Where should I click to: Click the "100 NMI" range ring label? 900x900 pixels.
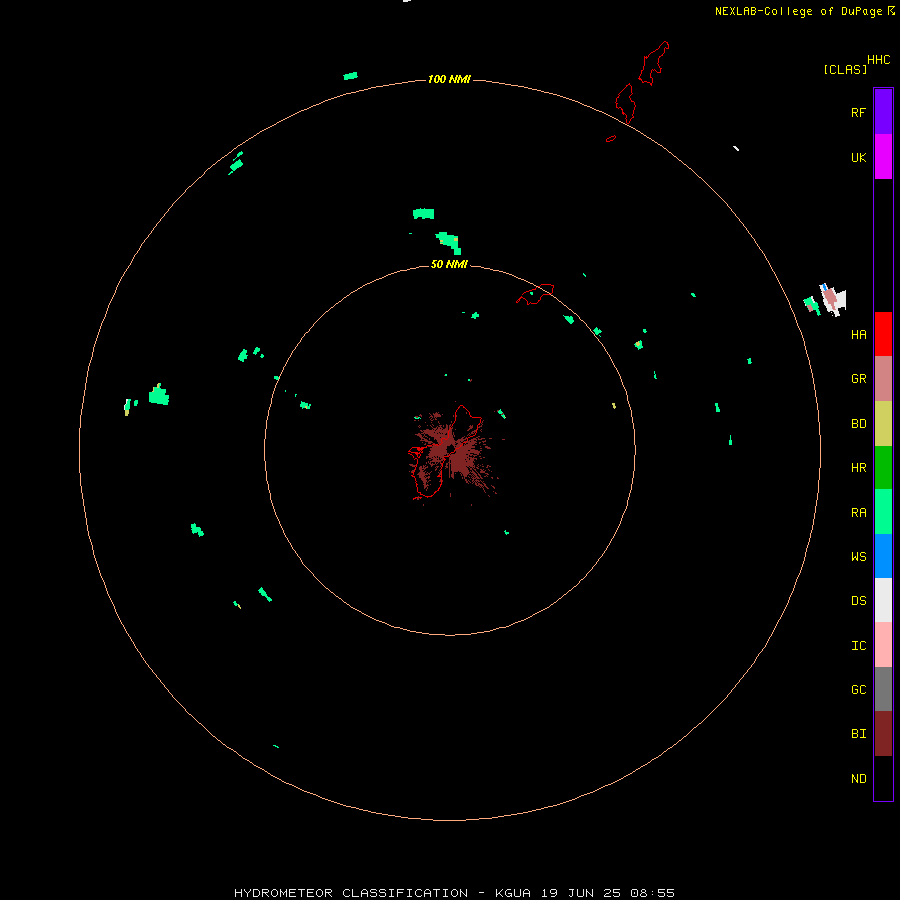tap(449, 79)
